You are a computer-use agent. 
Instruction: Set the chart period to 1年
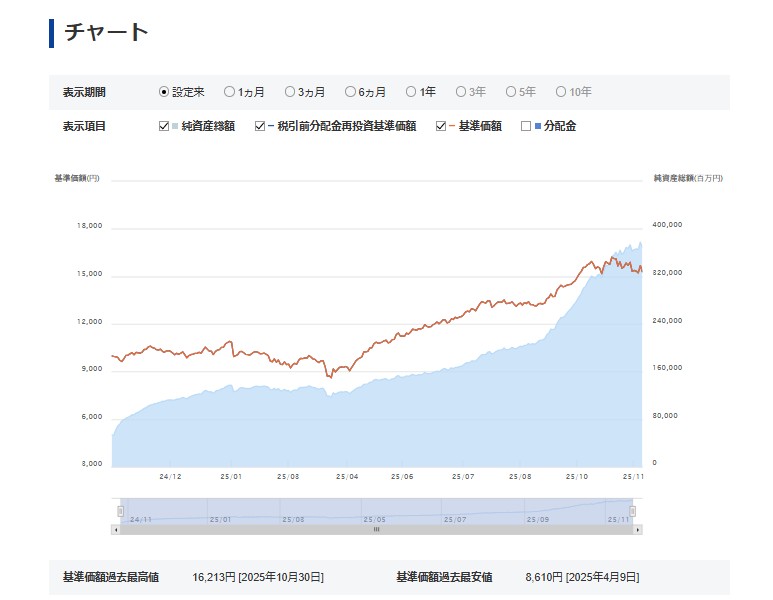(x=411, y=92)
